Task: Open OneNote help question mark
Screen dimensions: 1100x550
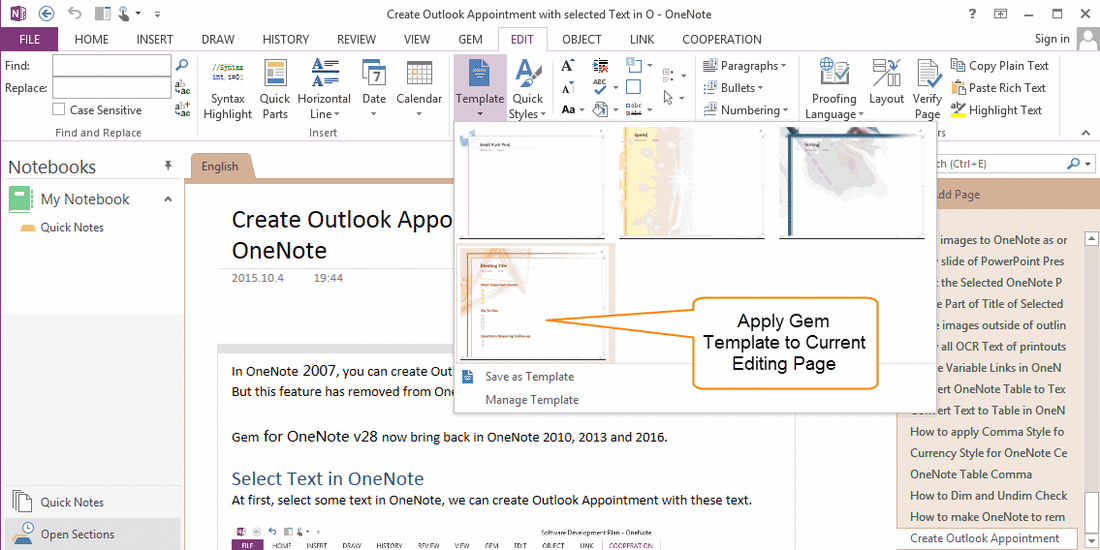Action: 972,13
